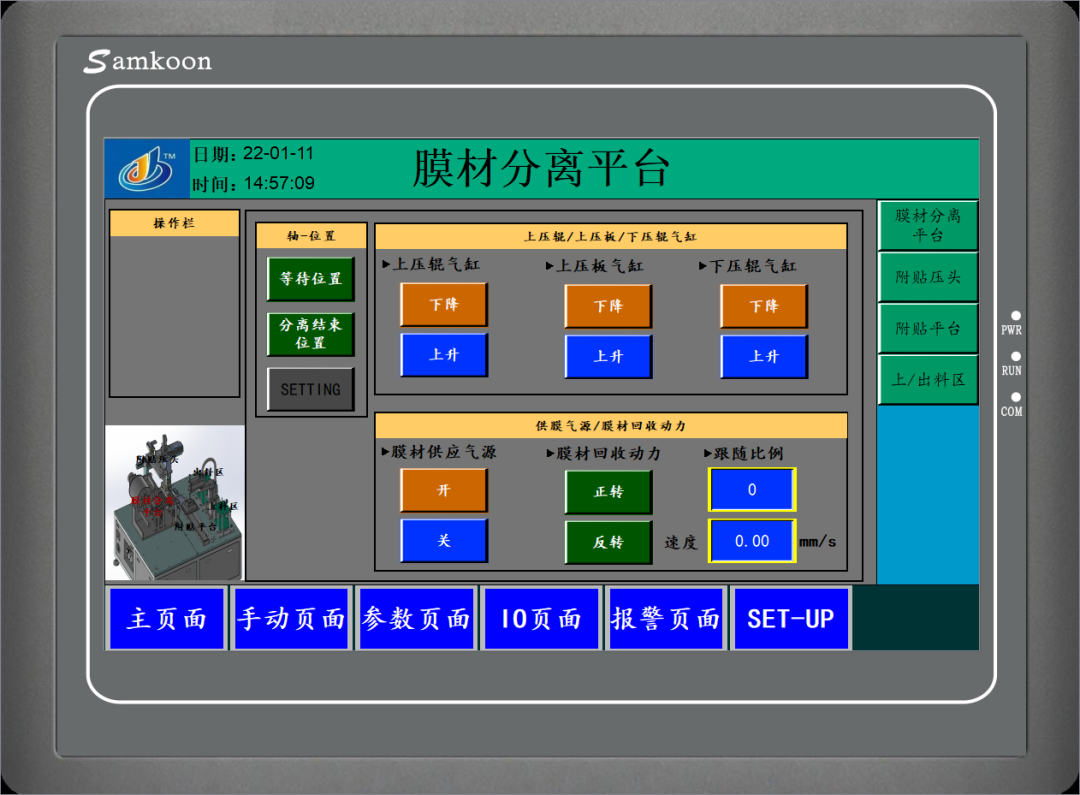
Task: Move axis to 分离结束位置
Action: pos(311,334)
